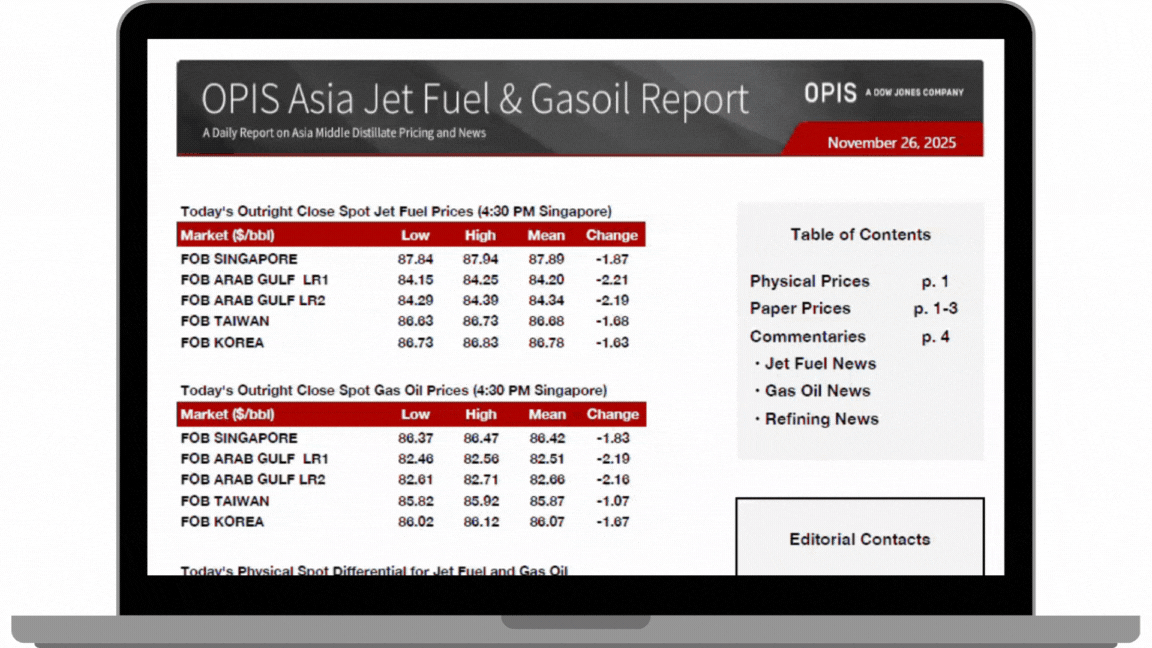
Task: Click Mean column header in Gas Oil table
Action: (x=547, y=414)
